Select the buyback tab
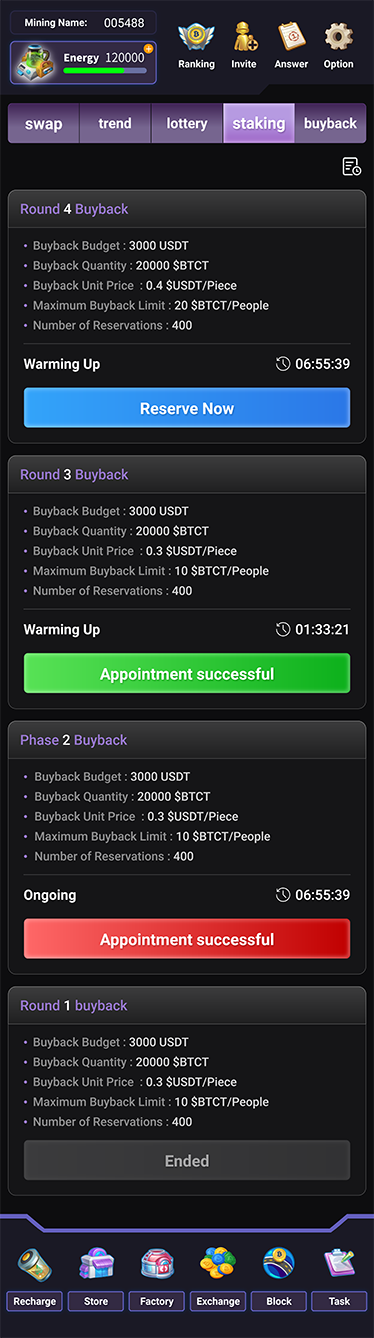This screenshot has width=374, height=1338. click(330, 124)
